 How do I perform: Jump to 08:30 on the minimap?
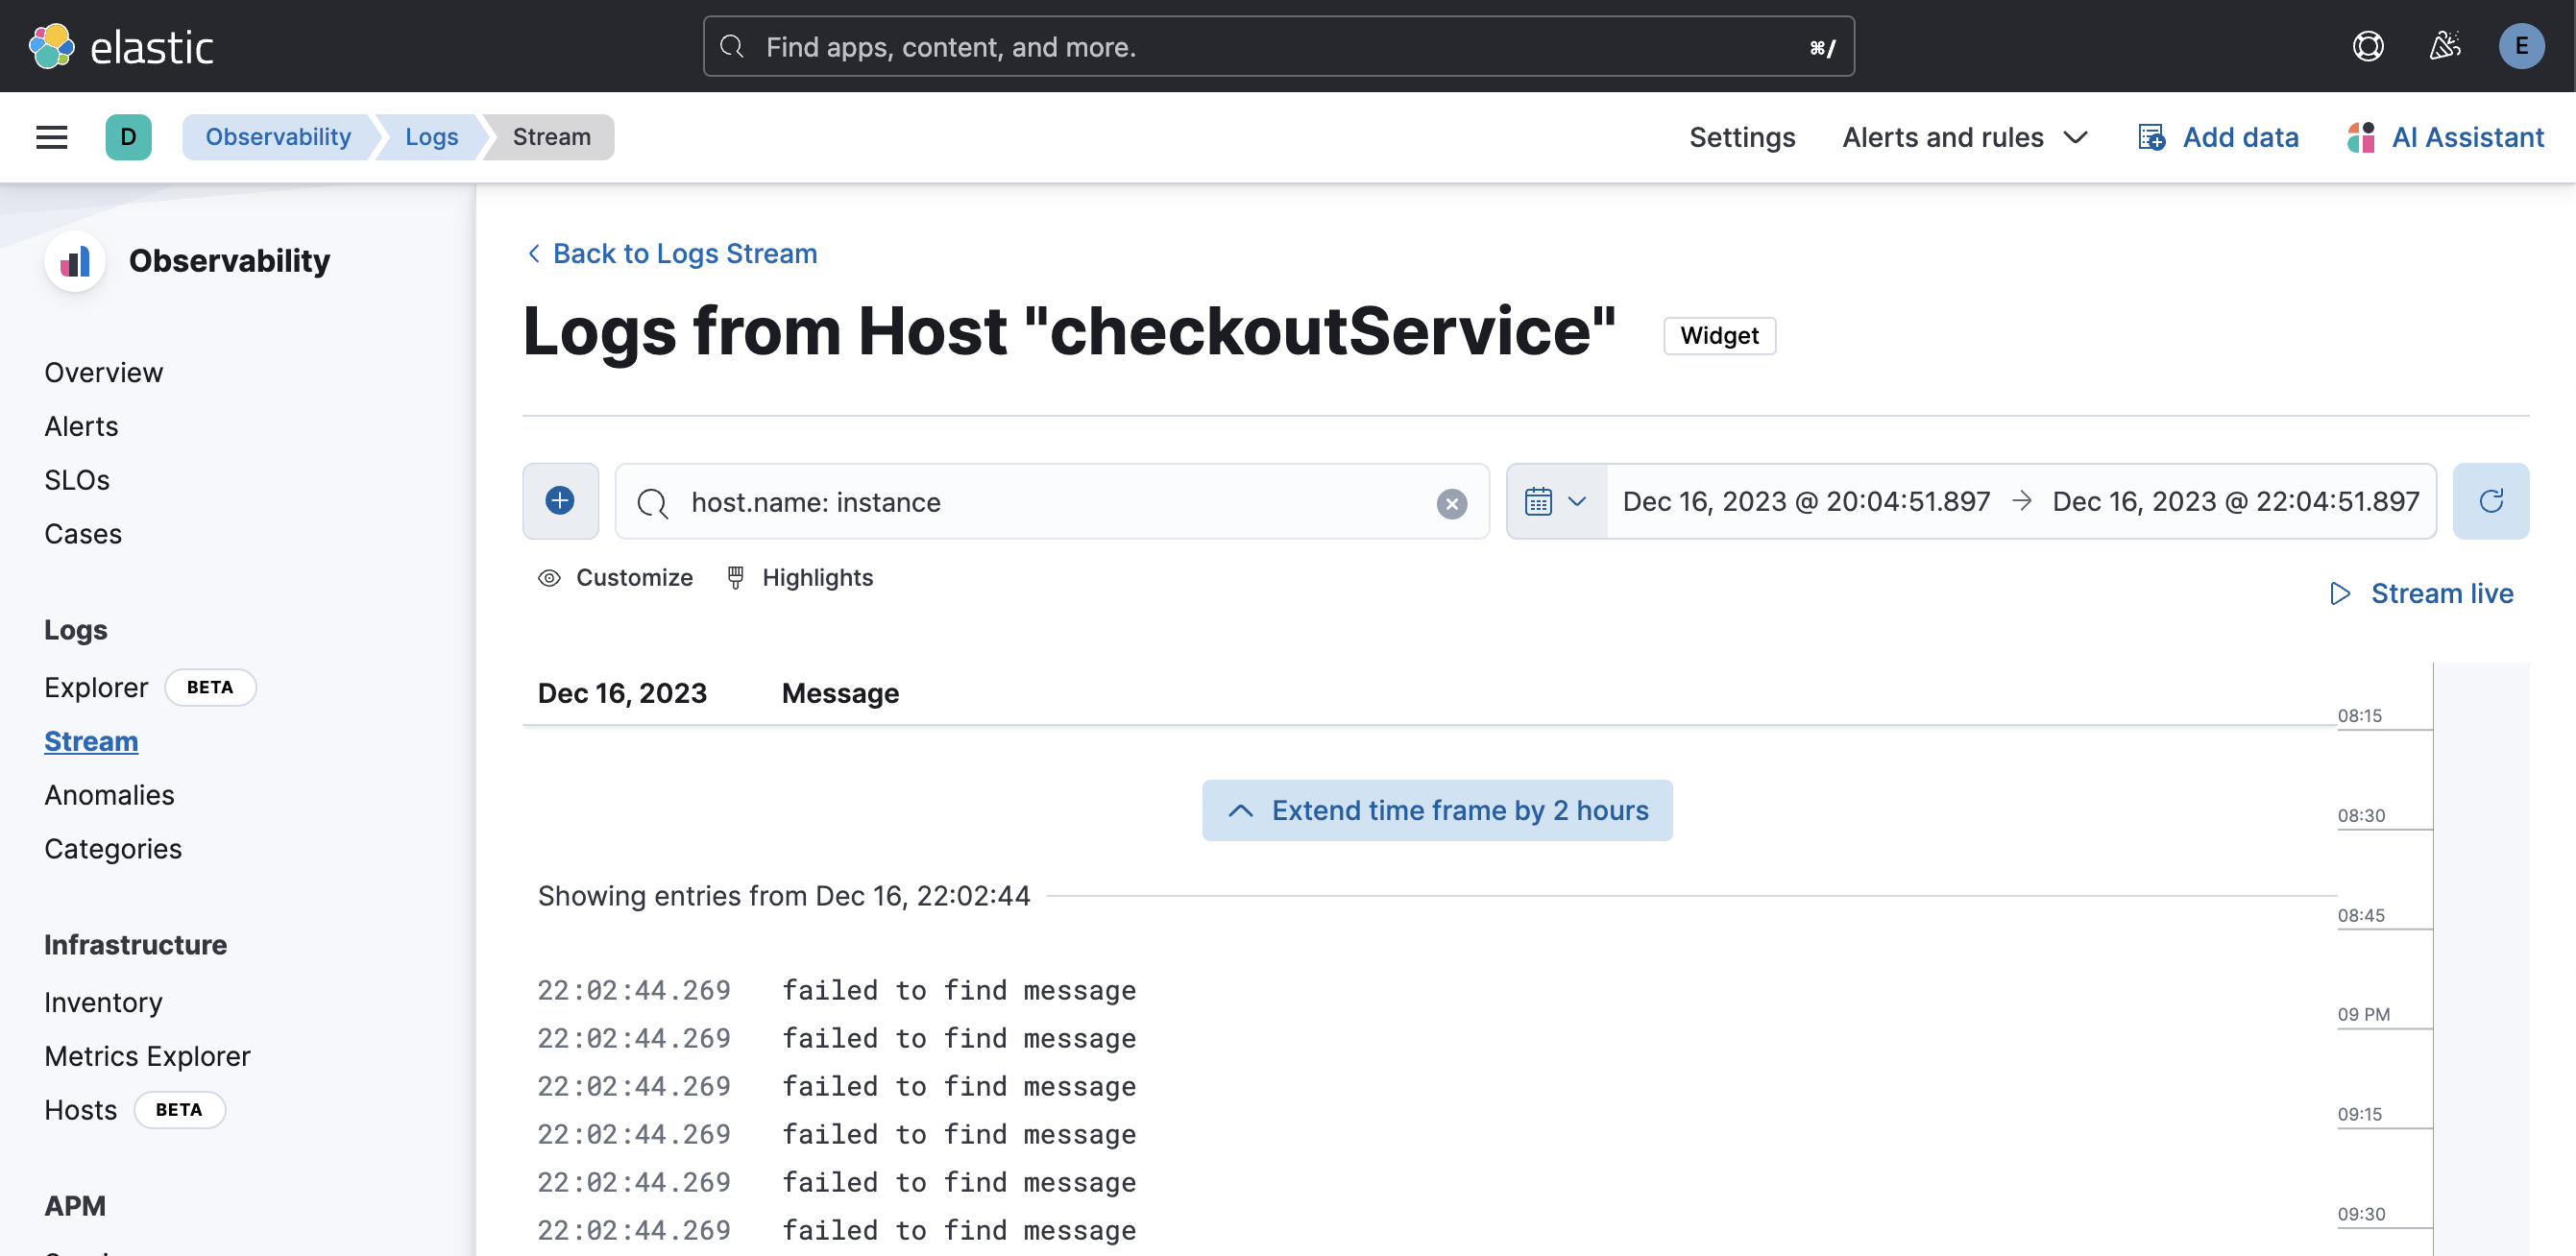point(2360,816)
